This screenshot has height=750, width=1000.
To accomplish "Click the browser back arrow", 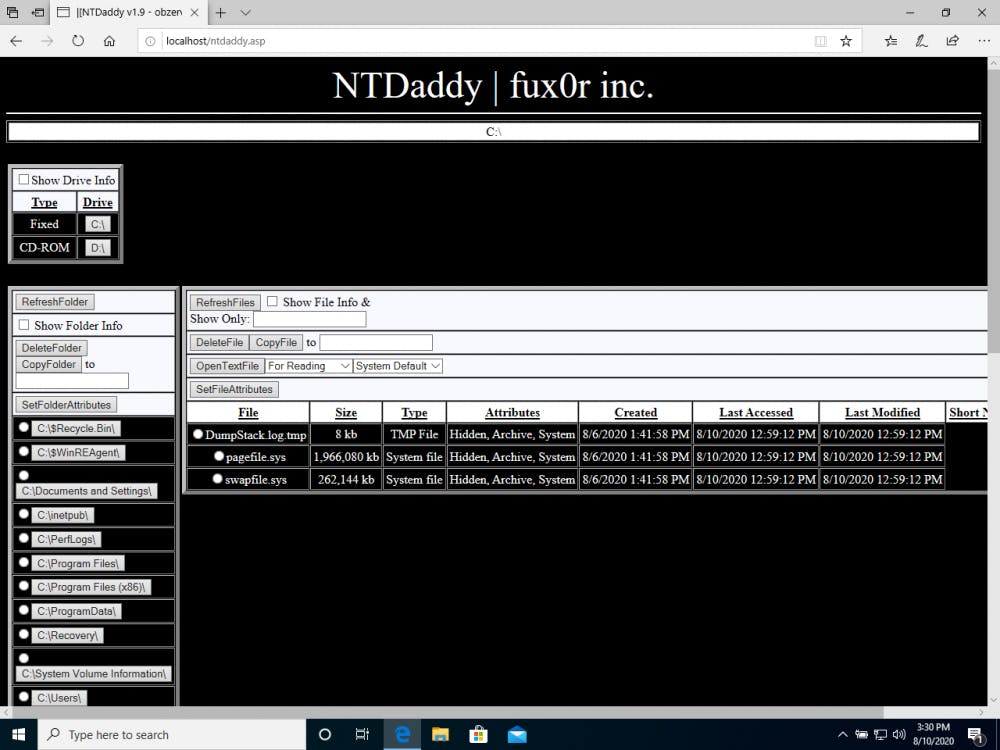I will (16, 41).
